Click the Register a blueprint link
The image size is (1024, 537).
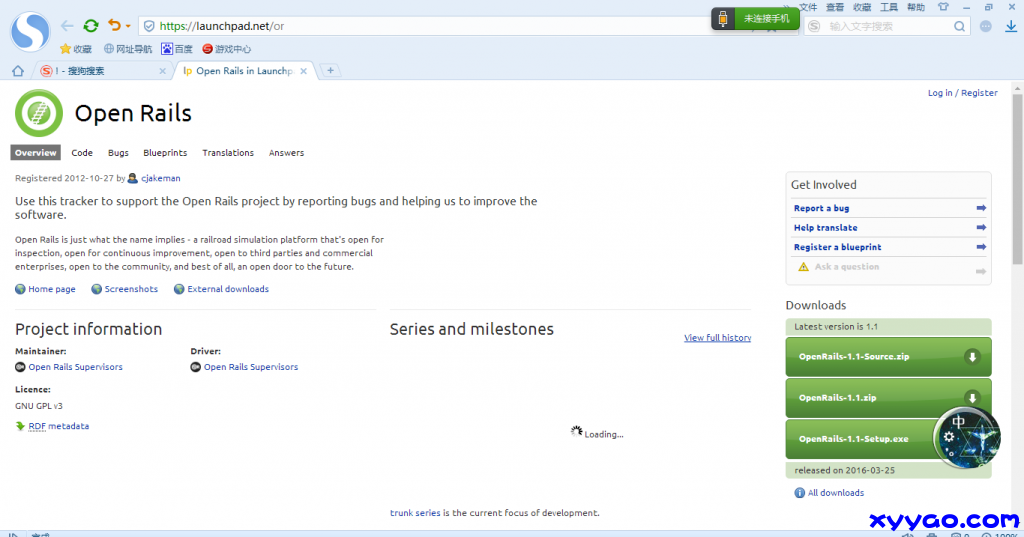837,247
